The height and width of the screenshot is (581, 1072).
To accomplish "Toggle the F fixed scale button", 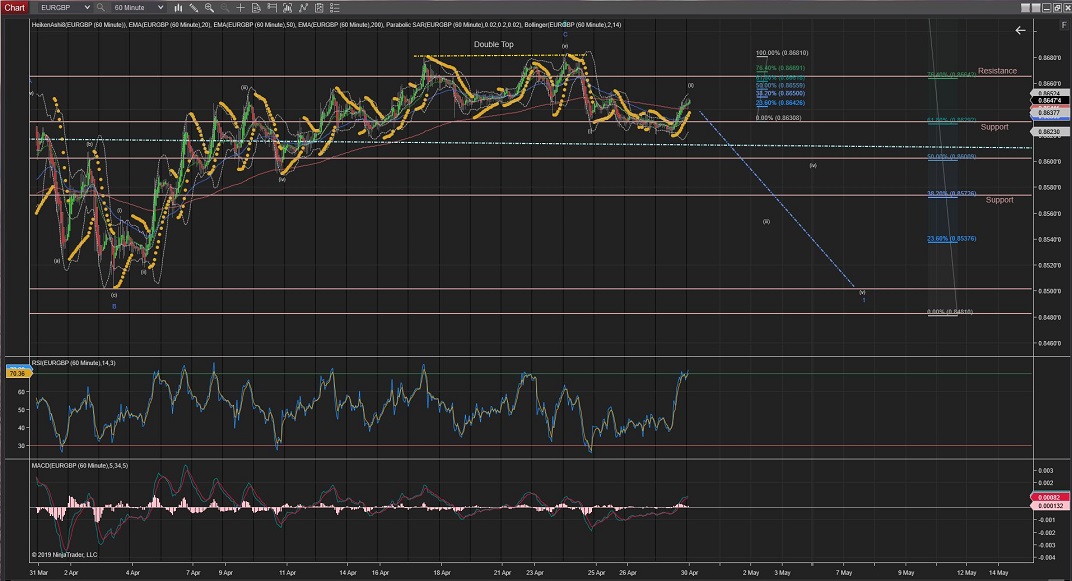I will (x=1064, y=23).
